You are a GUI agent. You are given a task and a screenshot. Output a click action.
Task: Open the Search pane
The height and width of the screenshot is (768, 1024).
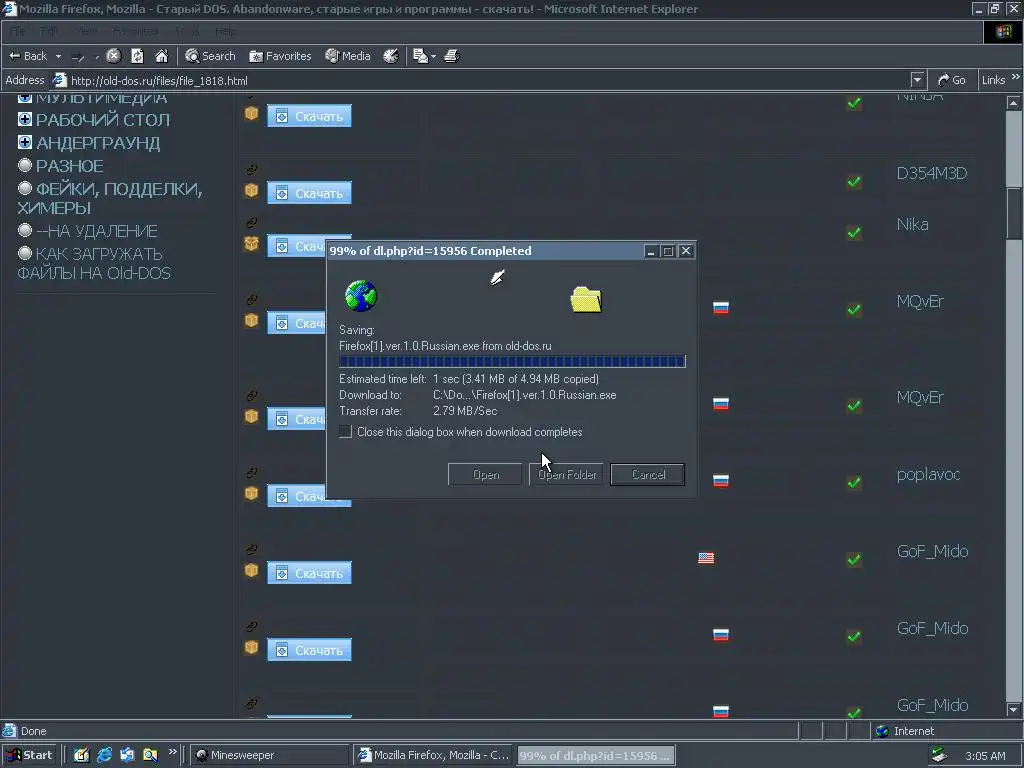click(210, 56)
